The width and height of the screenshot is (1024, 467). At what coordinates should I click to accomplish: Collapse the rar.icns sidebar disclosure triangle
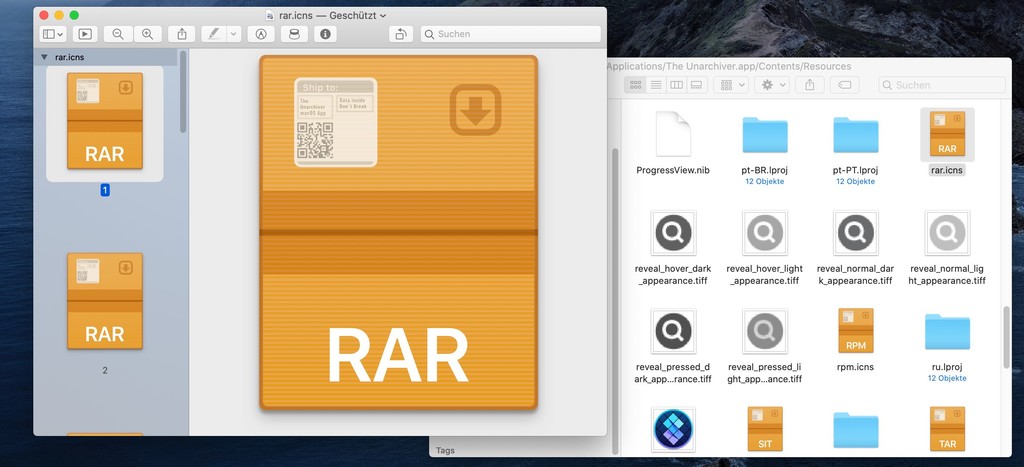pos(44,57)
